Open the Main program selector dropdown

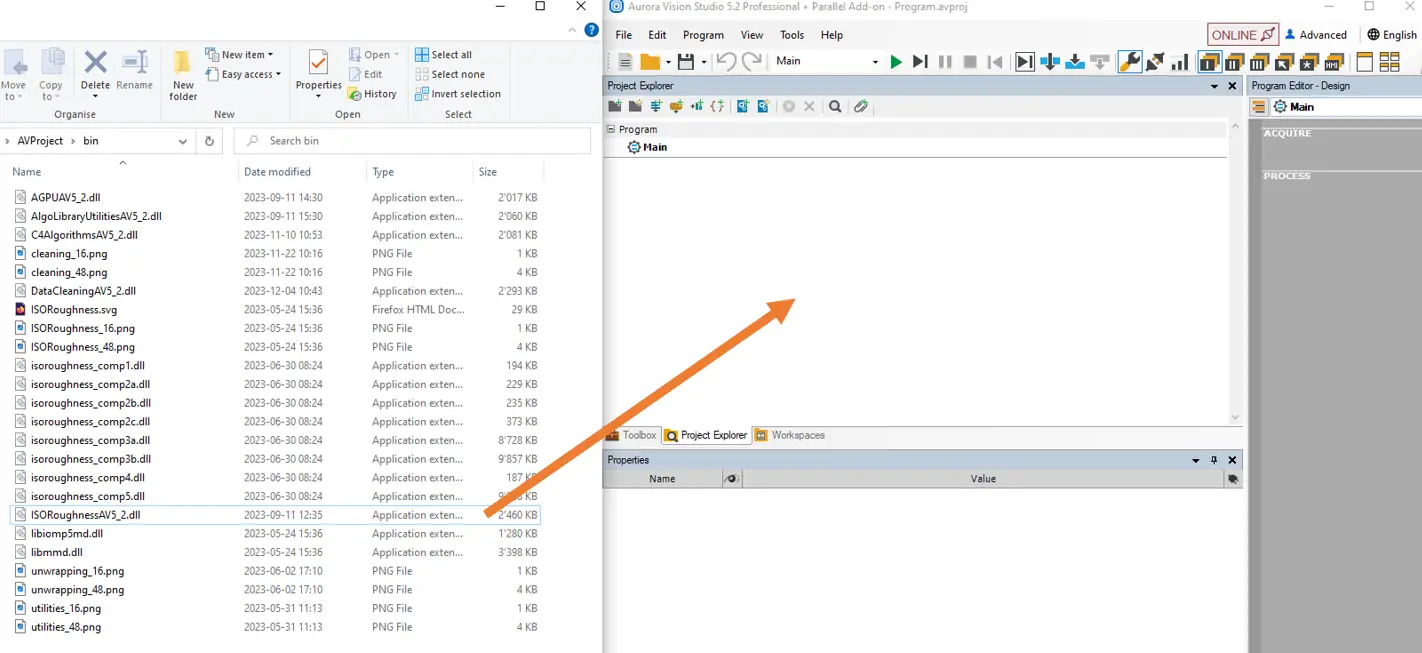click(874, 62)
